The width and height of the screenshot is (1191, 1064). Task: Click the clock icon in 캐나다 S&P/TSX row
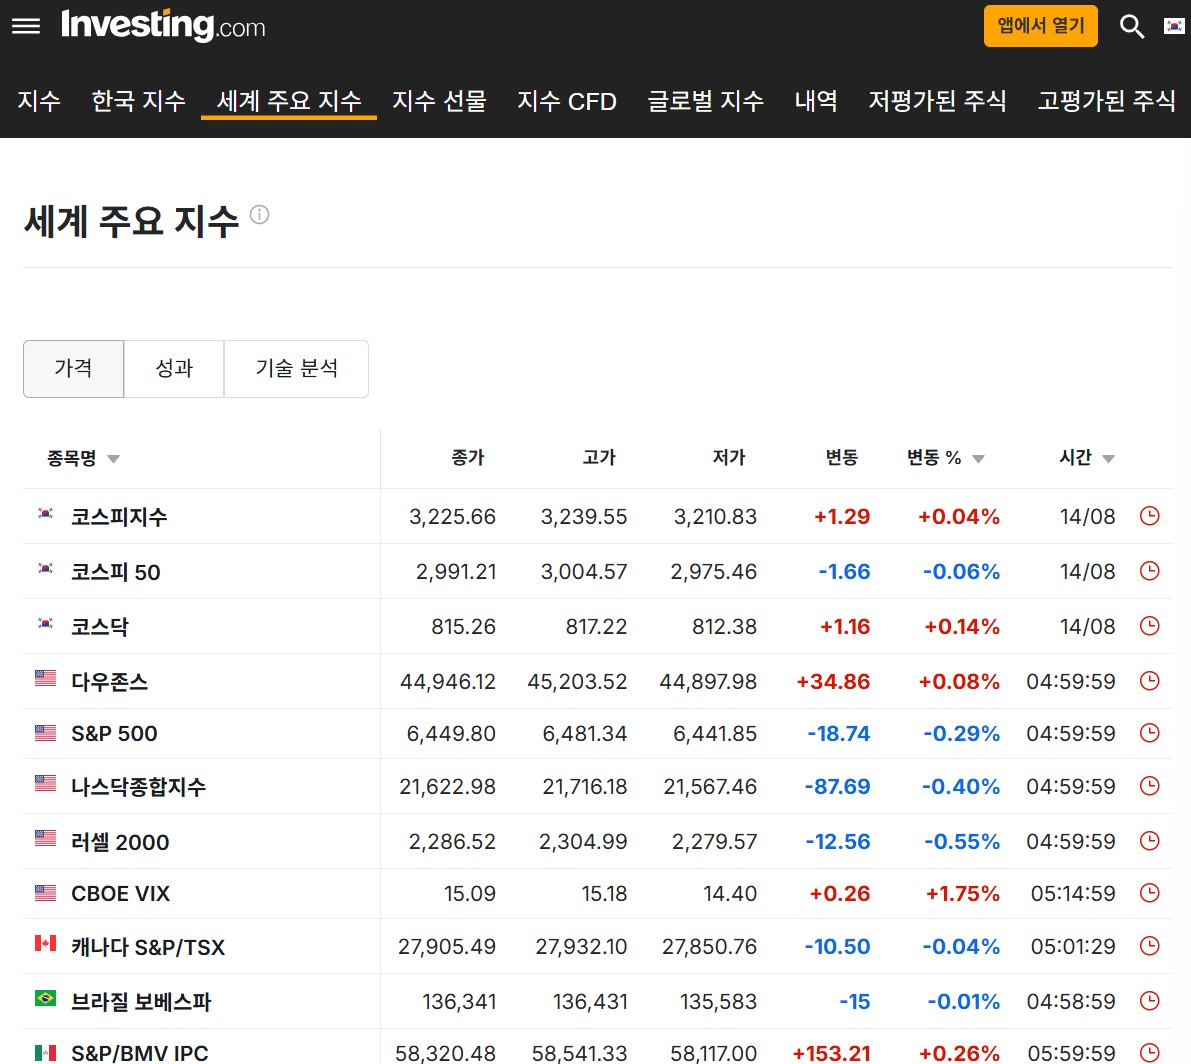[x=1150, y=946]
